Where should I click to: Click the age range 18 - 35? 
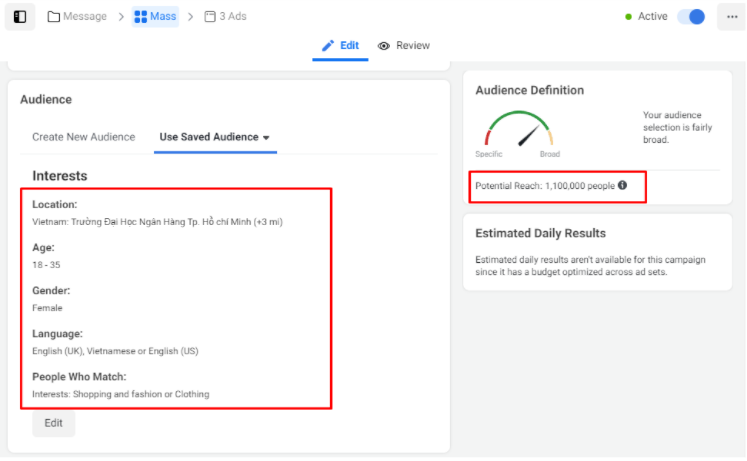coord(46,265)
